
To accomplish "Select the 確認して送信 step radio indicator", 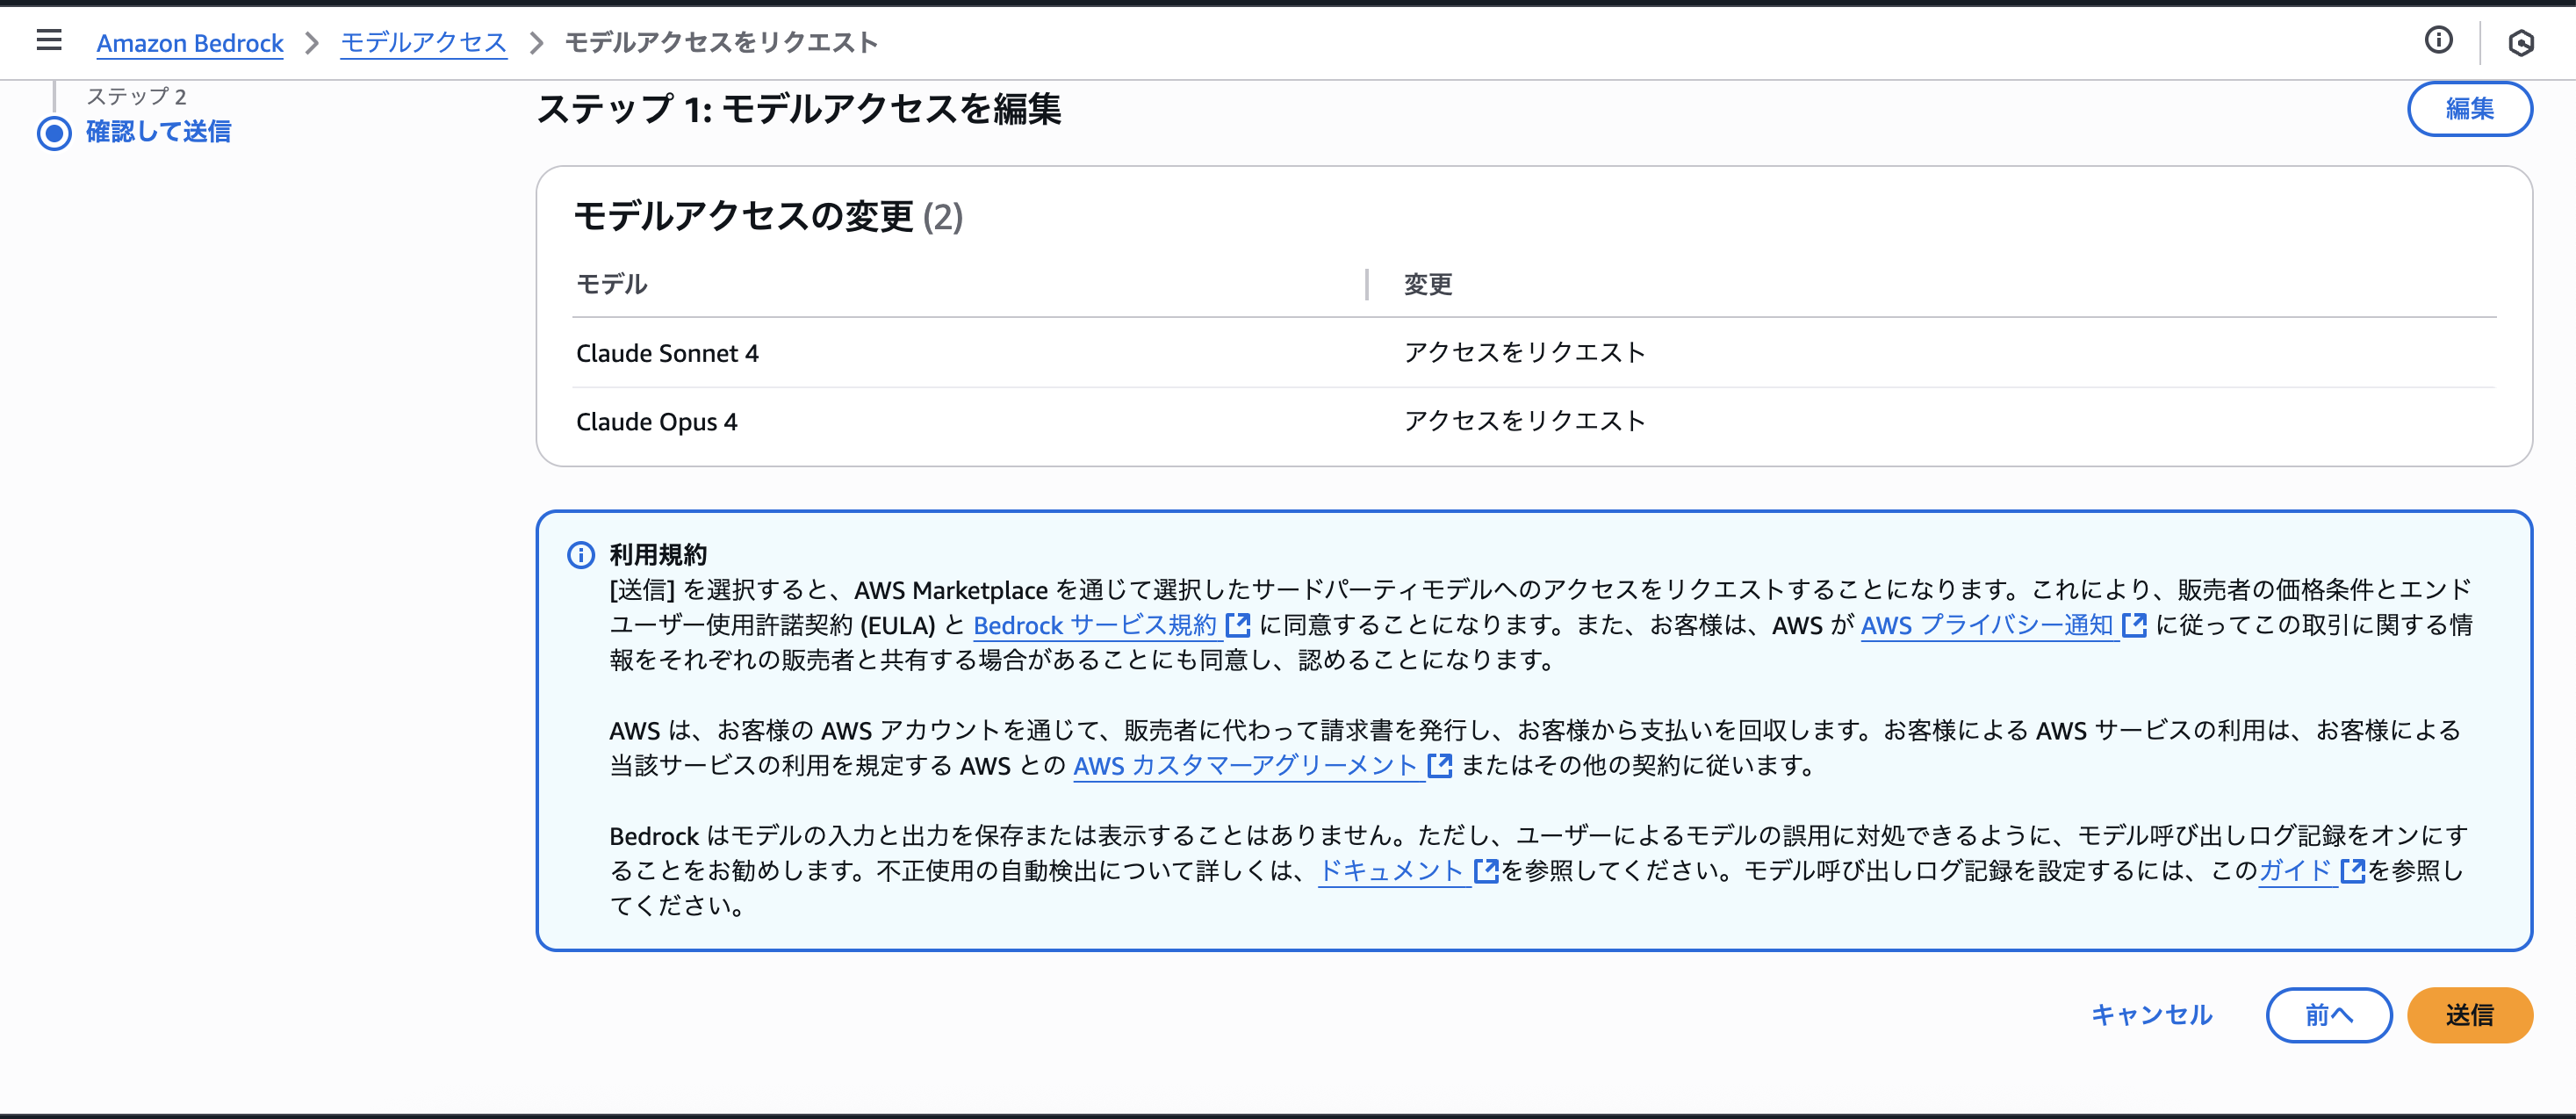I will 54,133.
